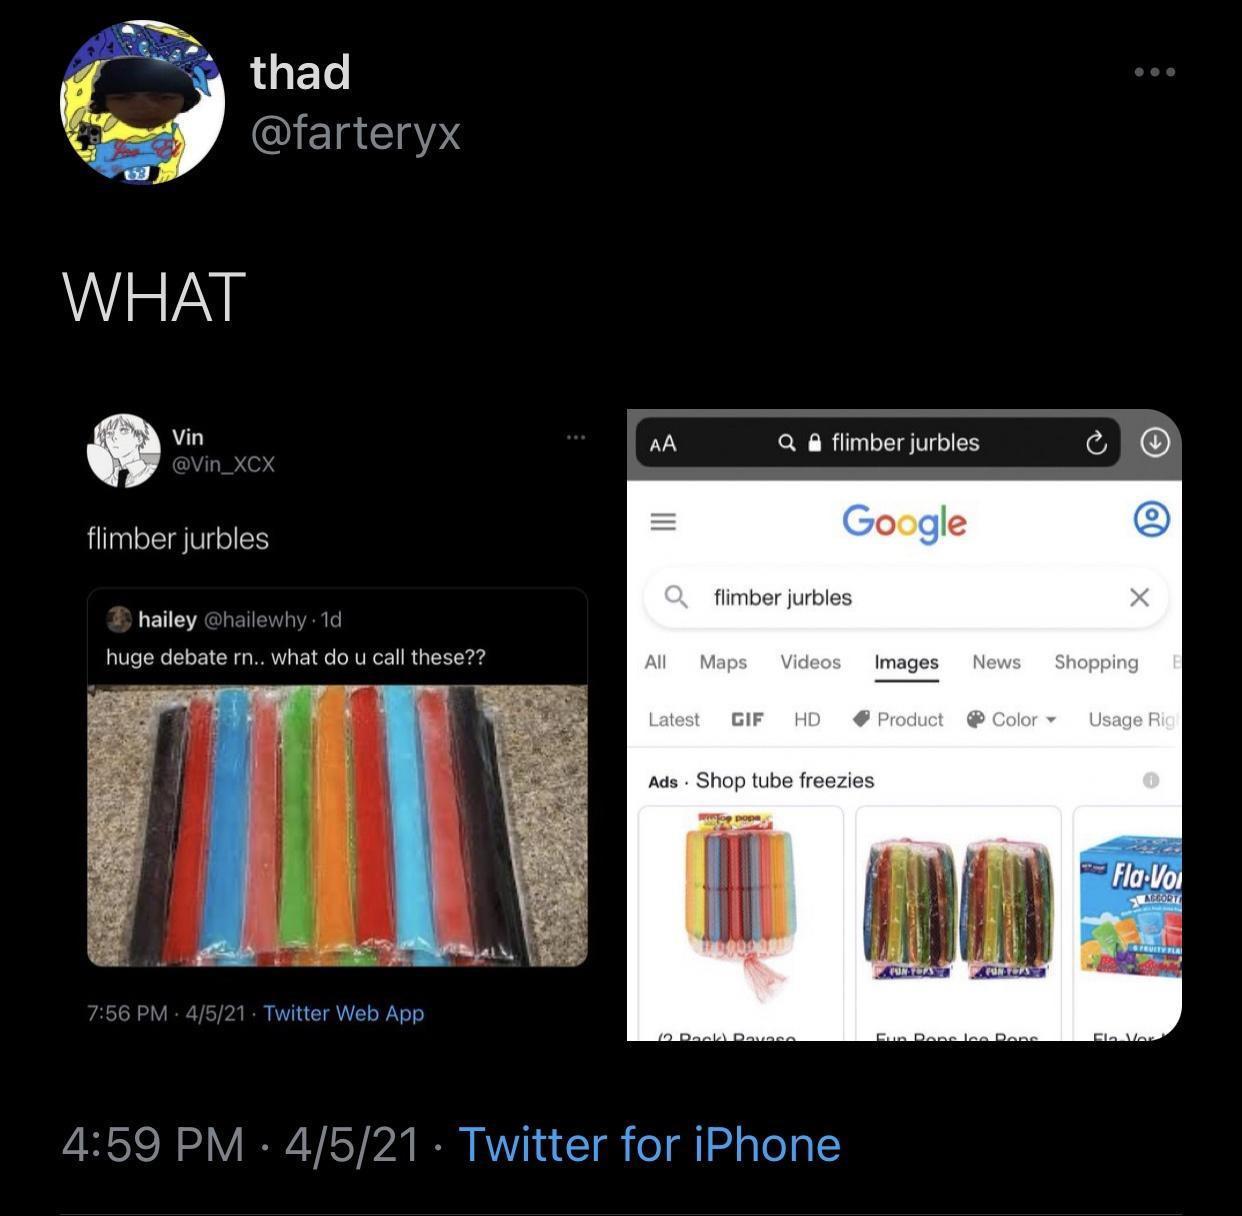This screenshot has height=1216, width=1242.
Task: Open the Twitter for iPhone link
Action: click(649, 1144)
